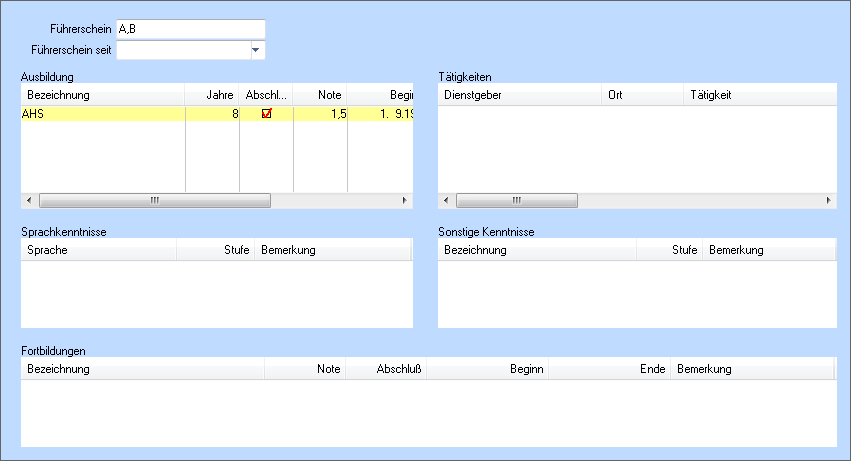Click the Sprache column header
The image size is (851, 461).
coord(99,250)
